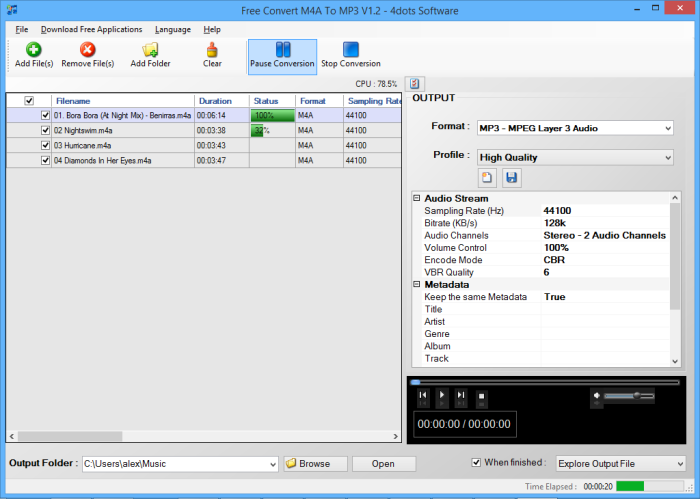This screenshot has height=499, width=700.
Task: Sort by the Duration column header
Action: [222, 101]
